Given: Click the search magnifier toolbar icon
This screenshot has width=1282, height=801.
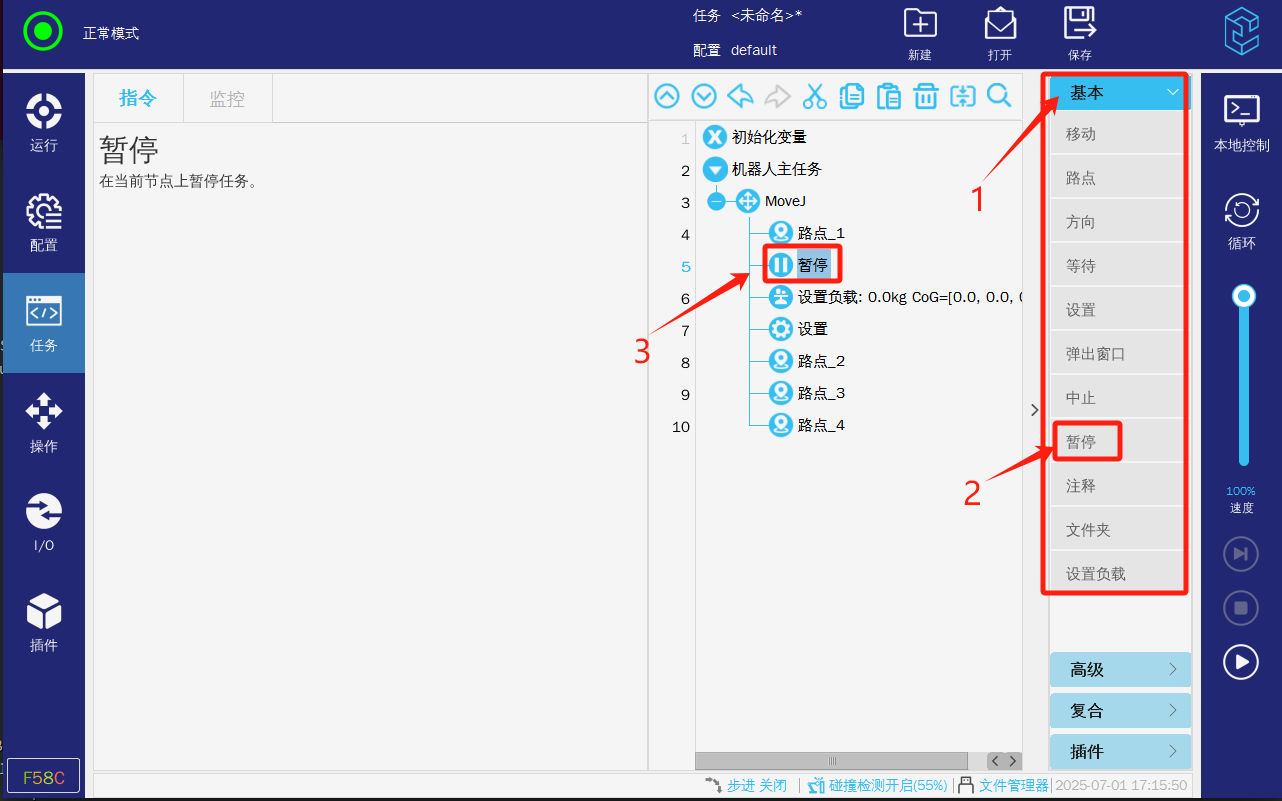Looking at the screenshot, I should [x=999, y=96].
